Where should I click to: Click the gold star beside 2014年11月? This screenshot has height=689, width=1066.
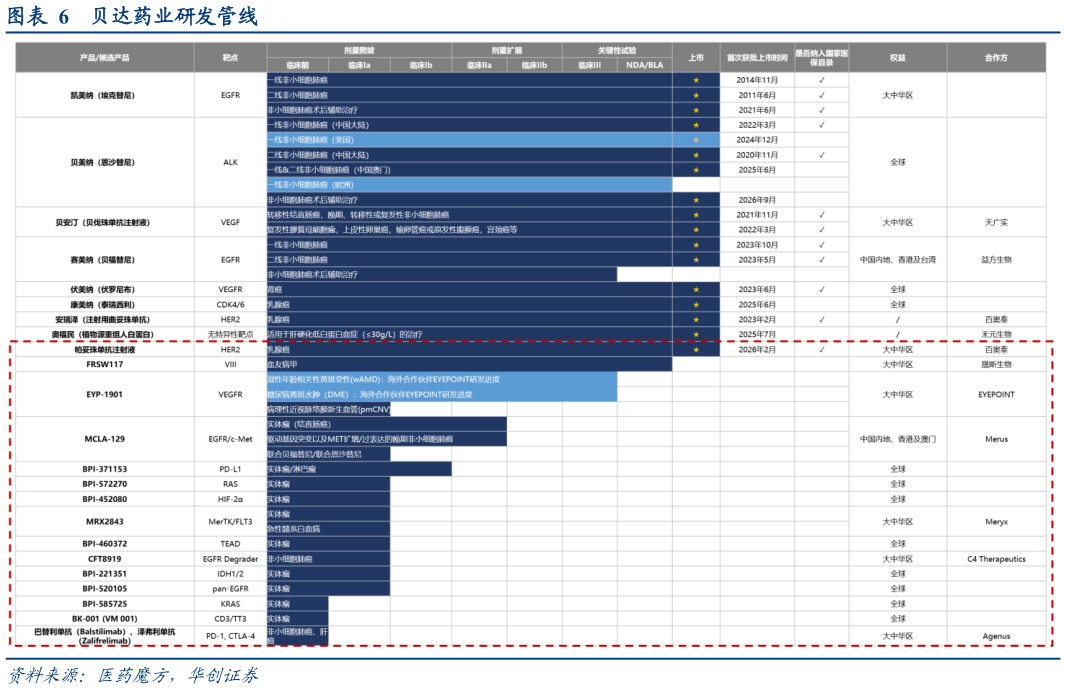[695, 80]
